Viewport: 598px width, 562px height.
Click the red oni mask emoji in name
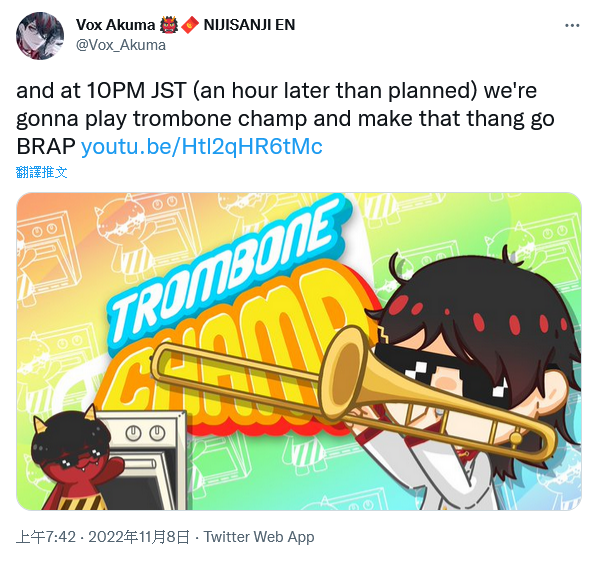point(168,25)
